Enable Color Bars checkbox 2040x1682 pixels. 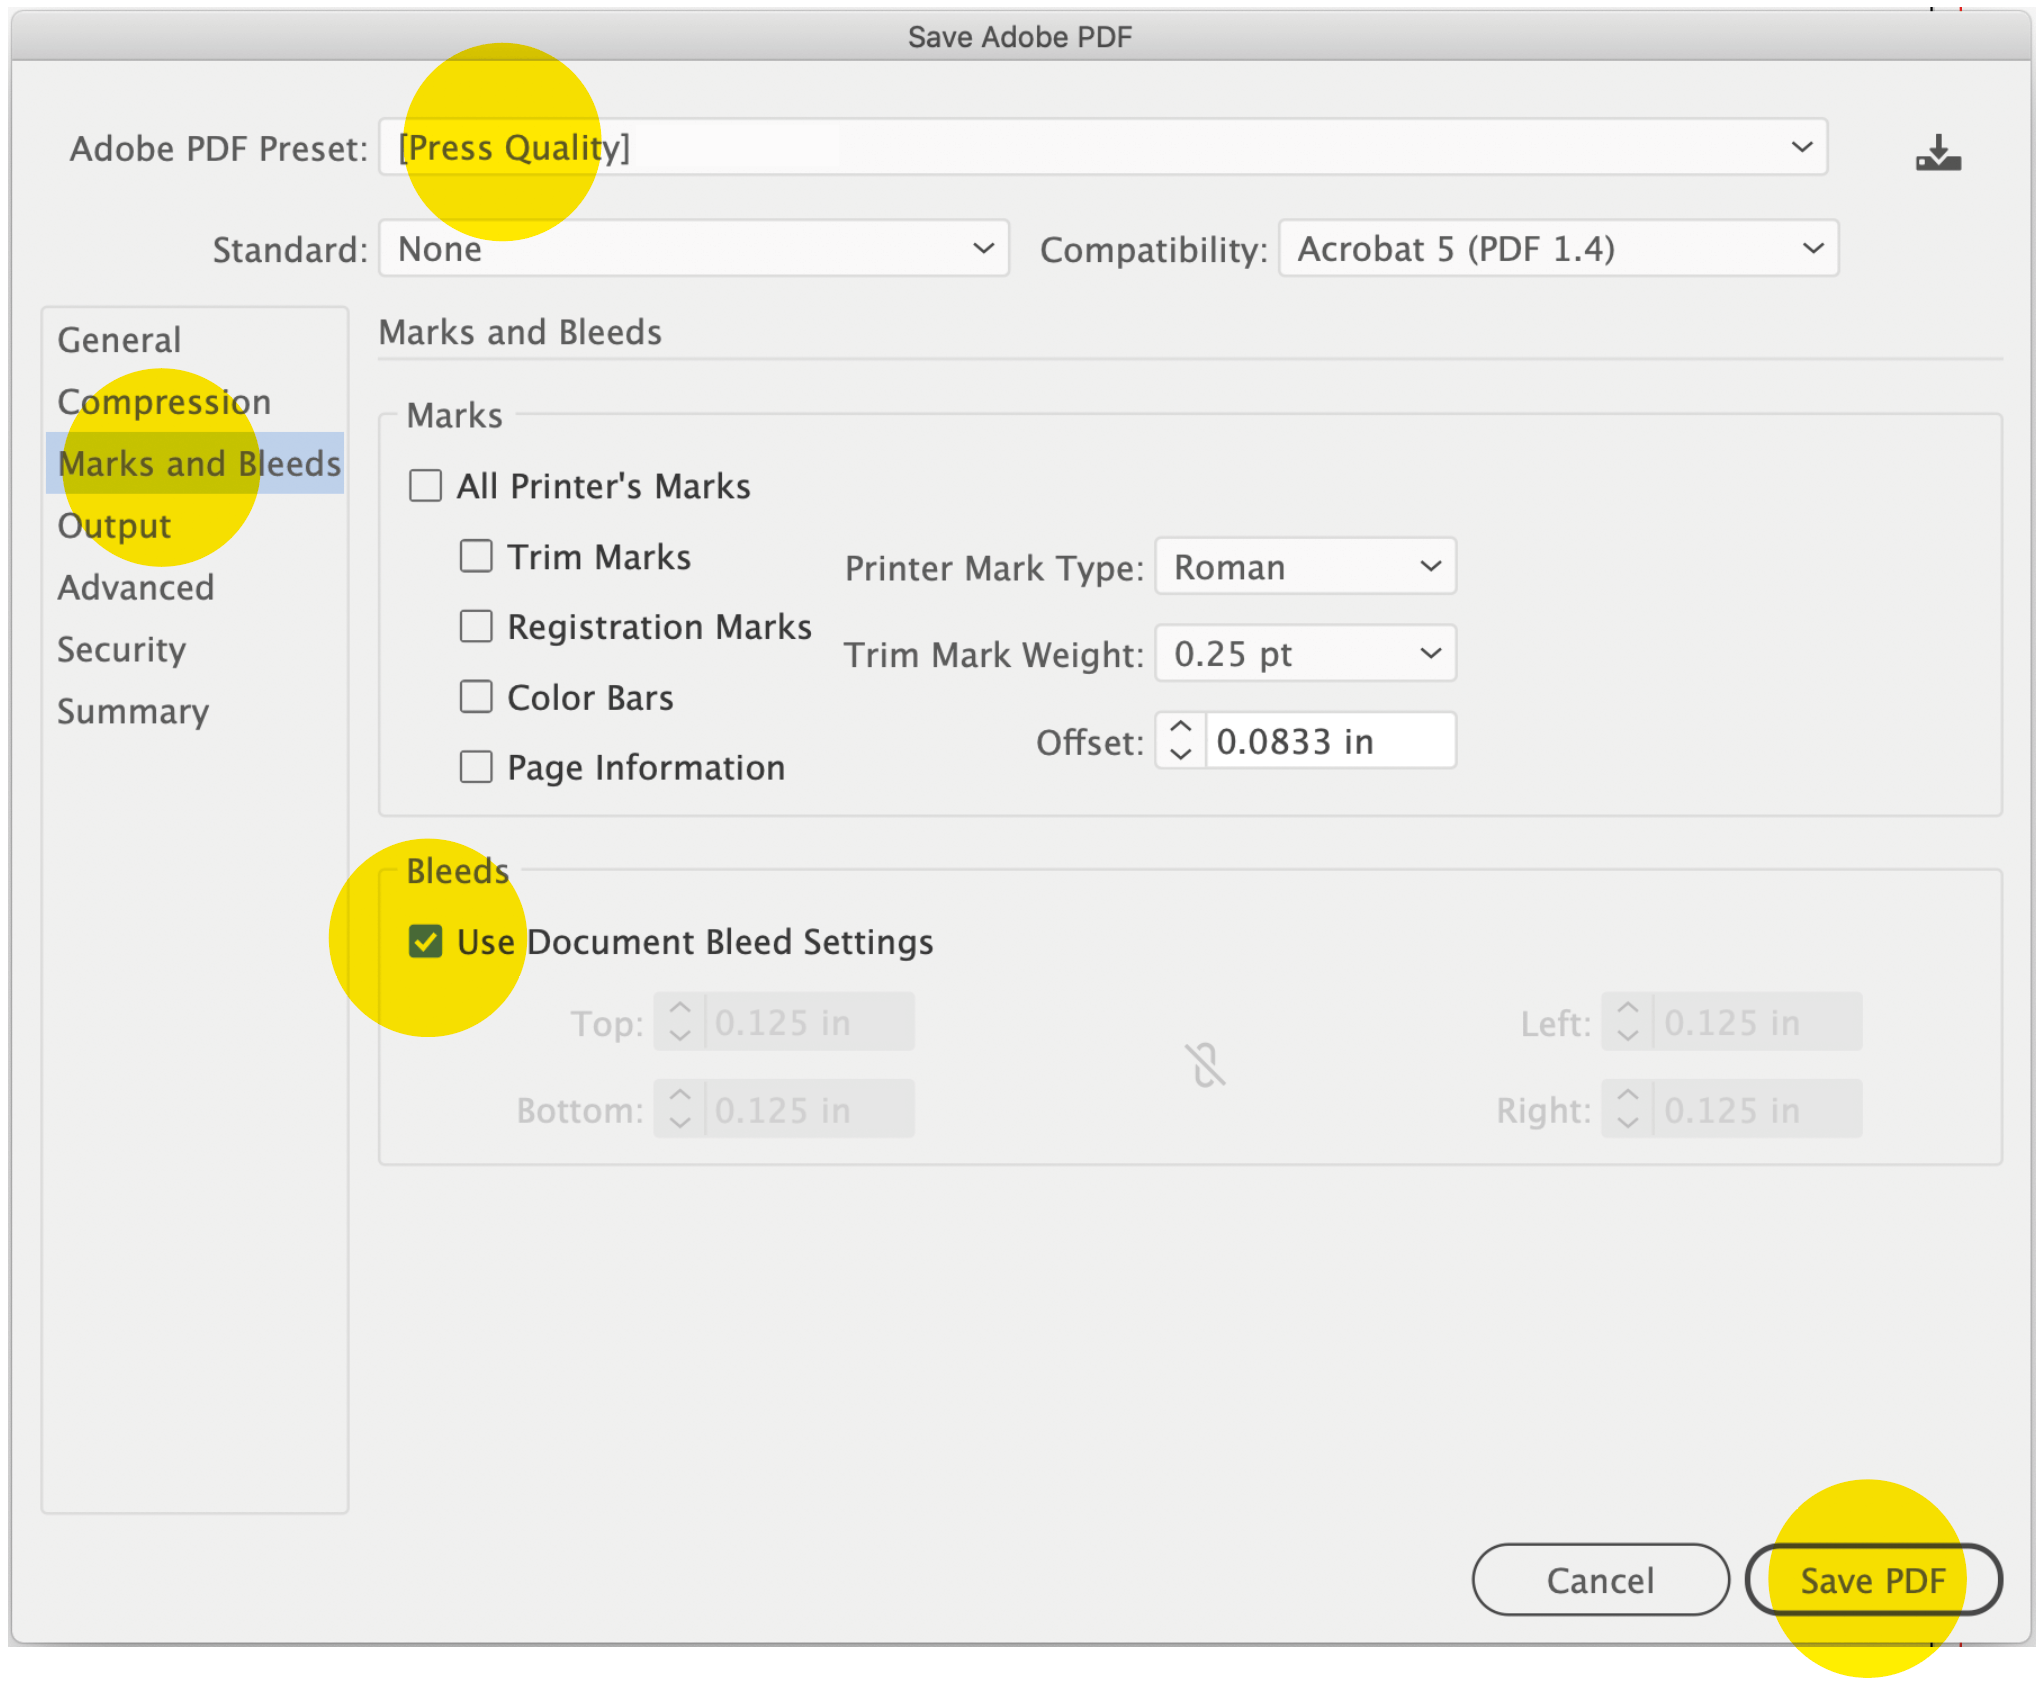tap(476, 697)
